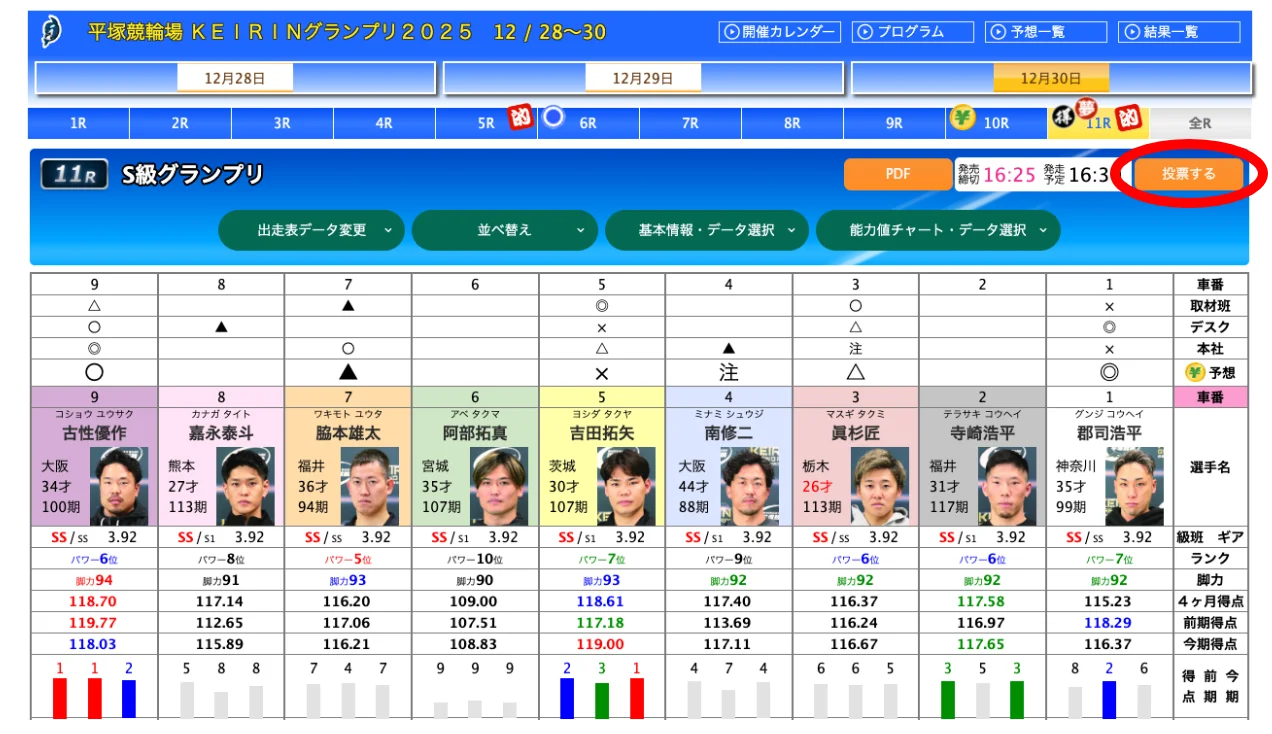Open the 開催カレンダー link
The height and width of the screenshot is (734, 1272).
(x=779, y=32)
